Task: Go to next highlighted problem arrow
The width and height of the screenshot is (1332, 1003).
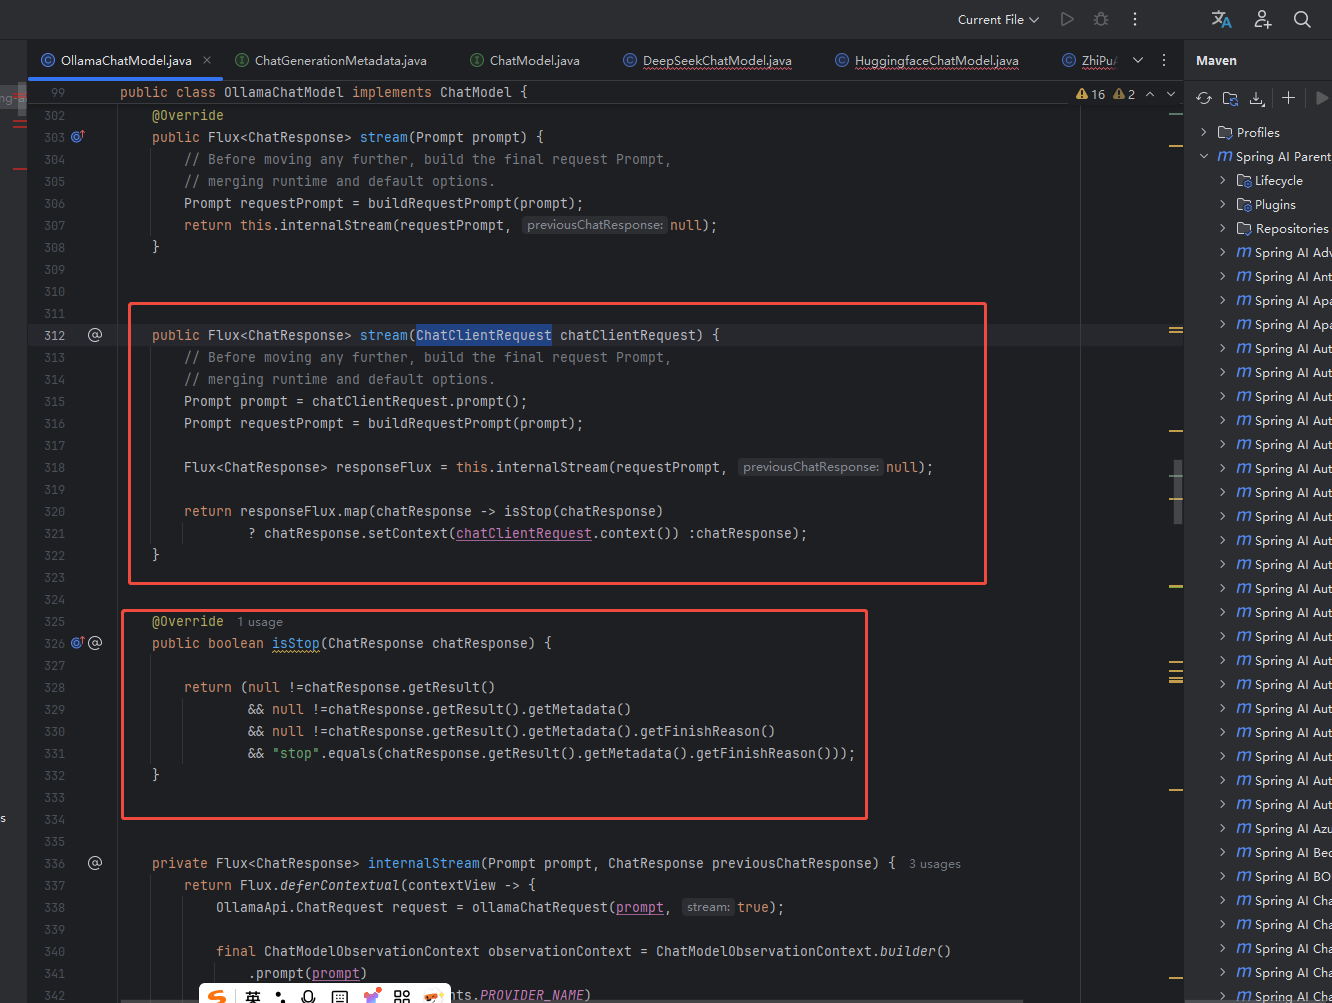Action: pyautogui.click(x=1171, y=94)
